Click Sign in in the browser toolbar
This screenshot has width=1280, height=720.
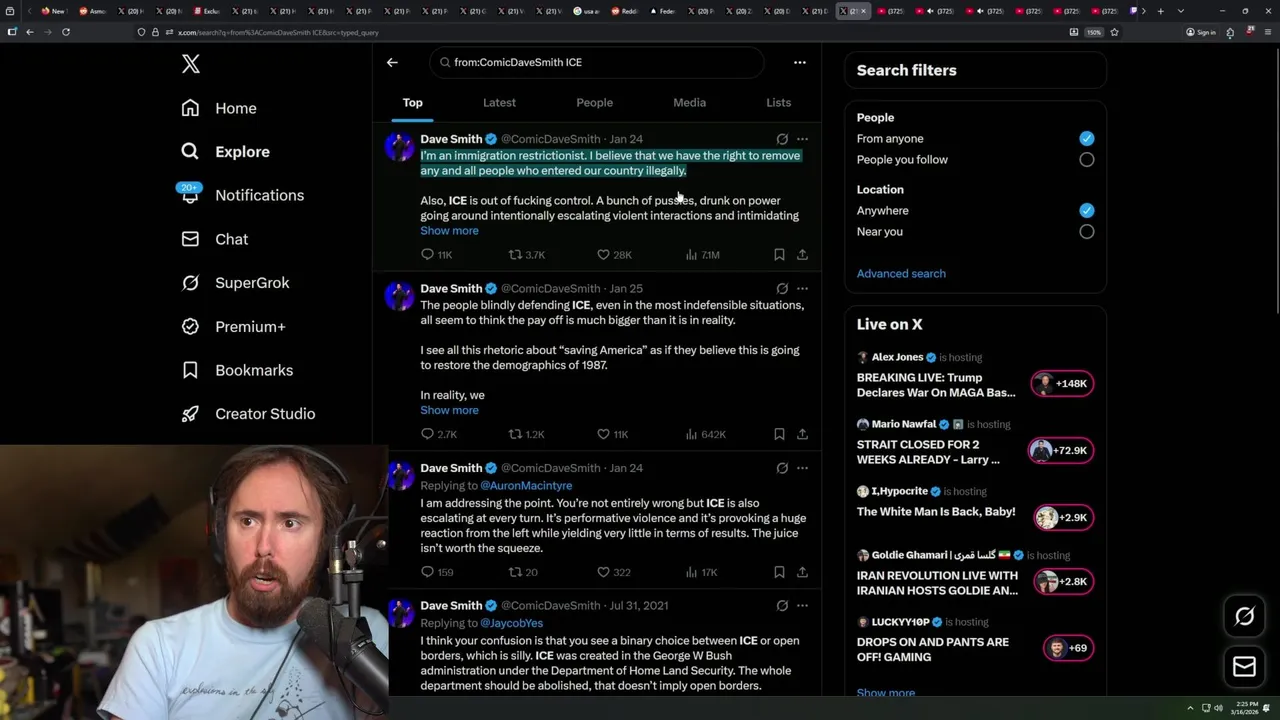click(1201, 32)
